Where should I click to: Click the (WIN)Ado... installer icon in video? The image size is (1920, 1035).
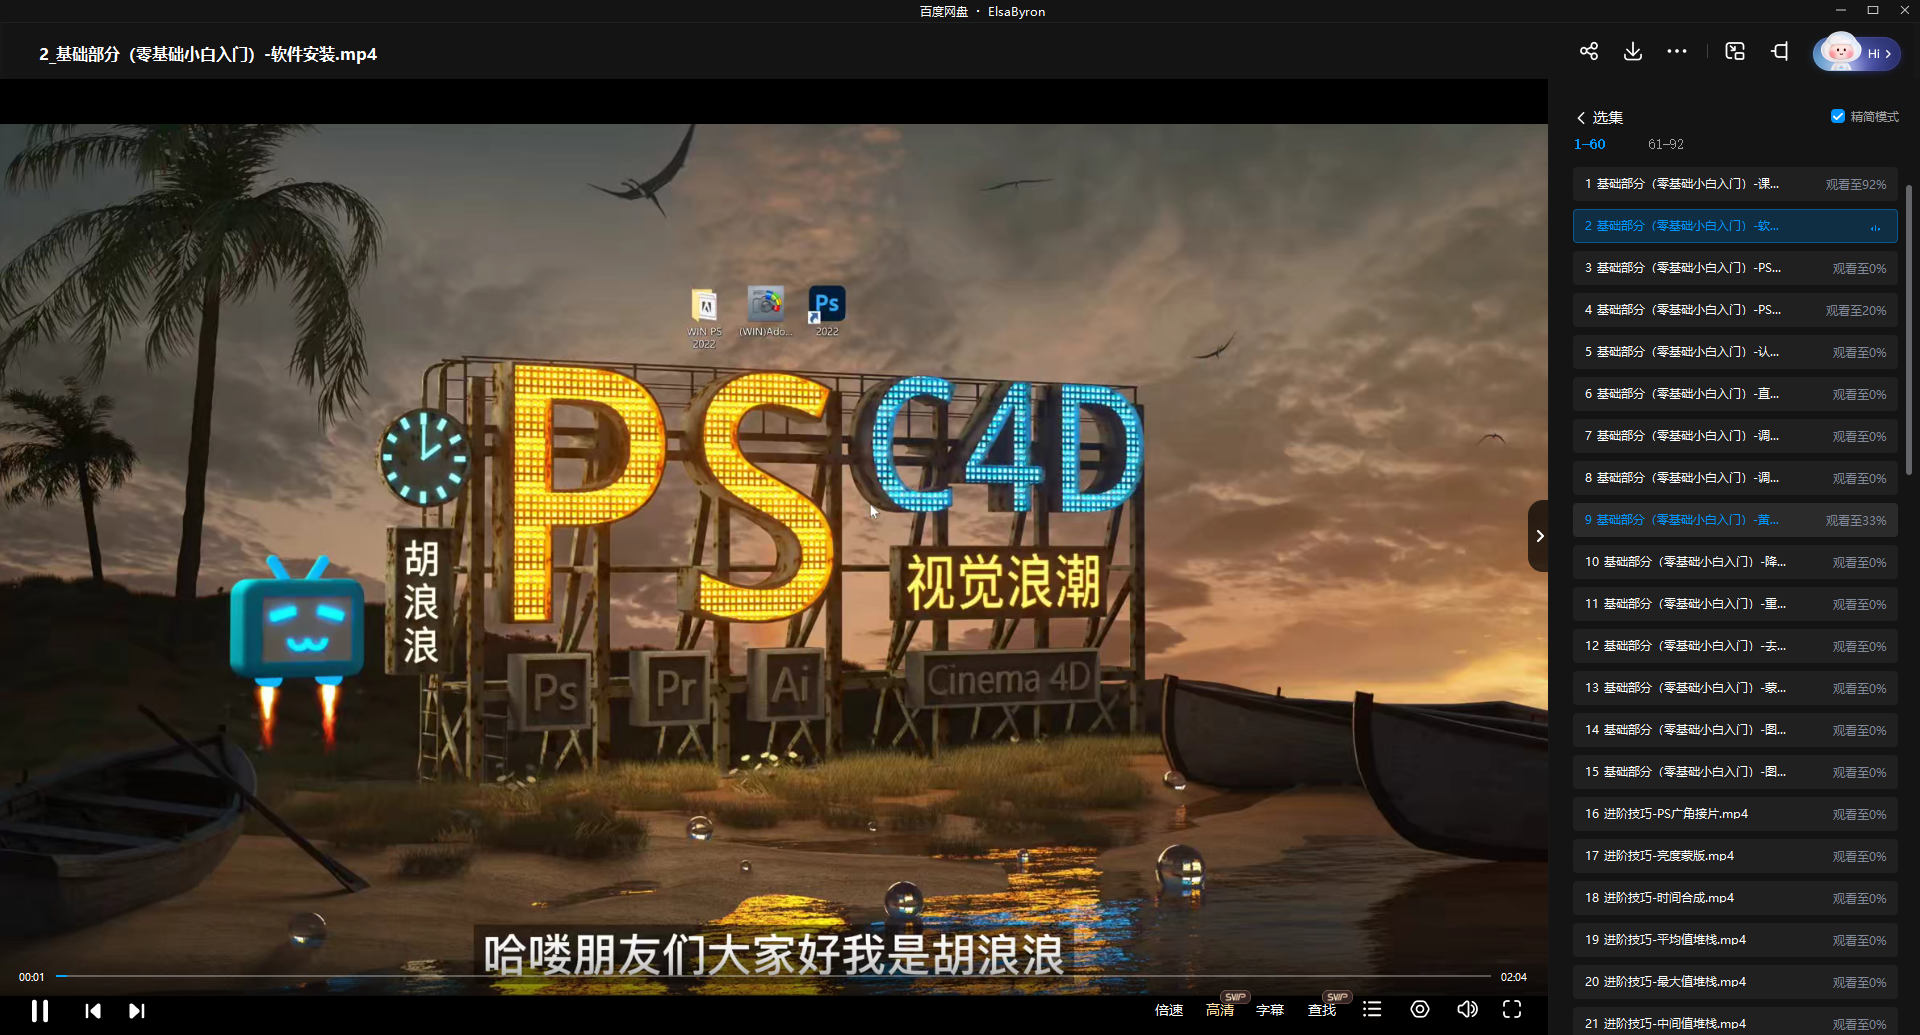point(766,312)
